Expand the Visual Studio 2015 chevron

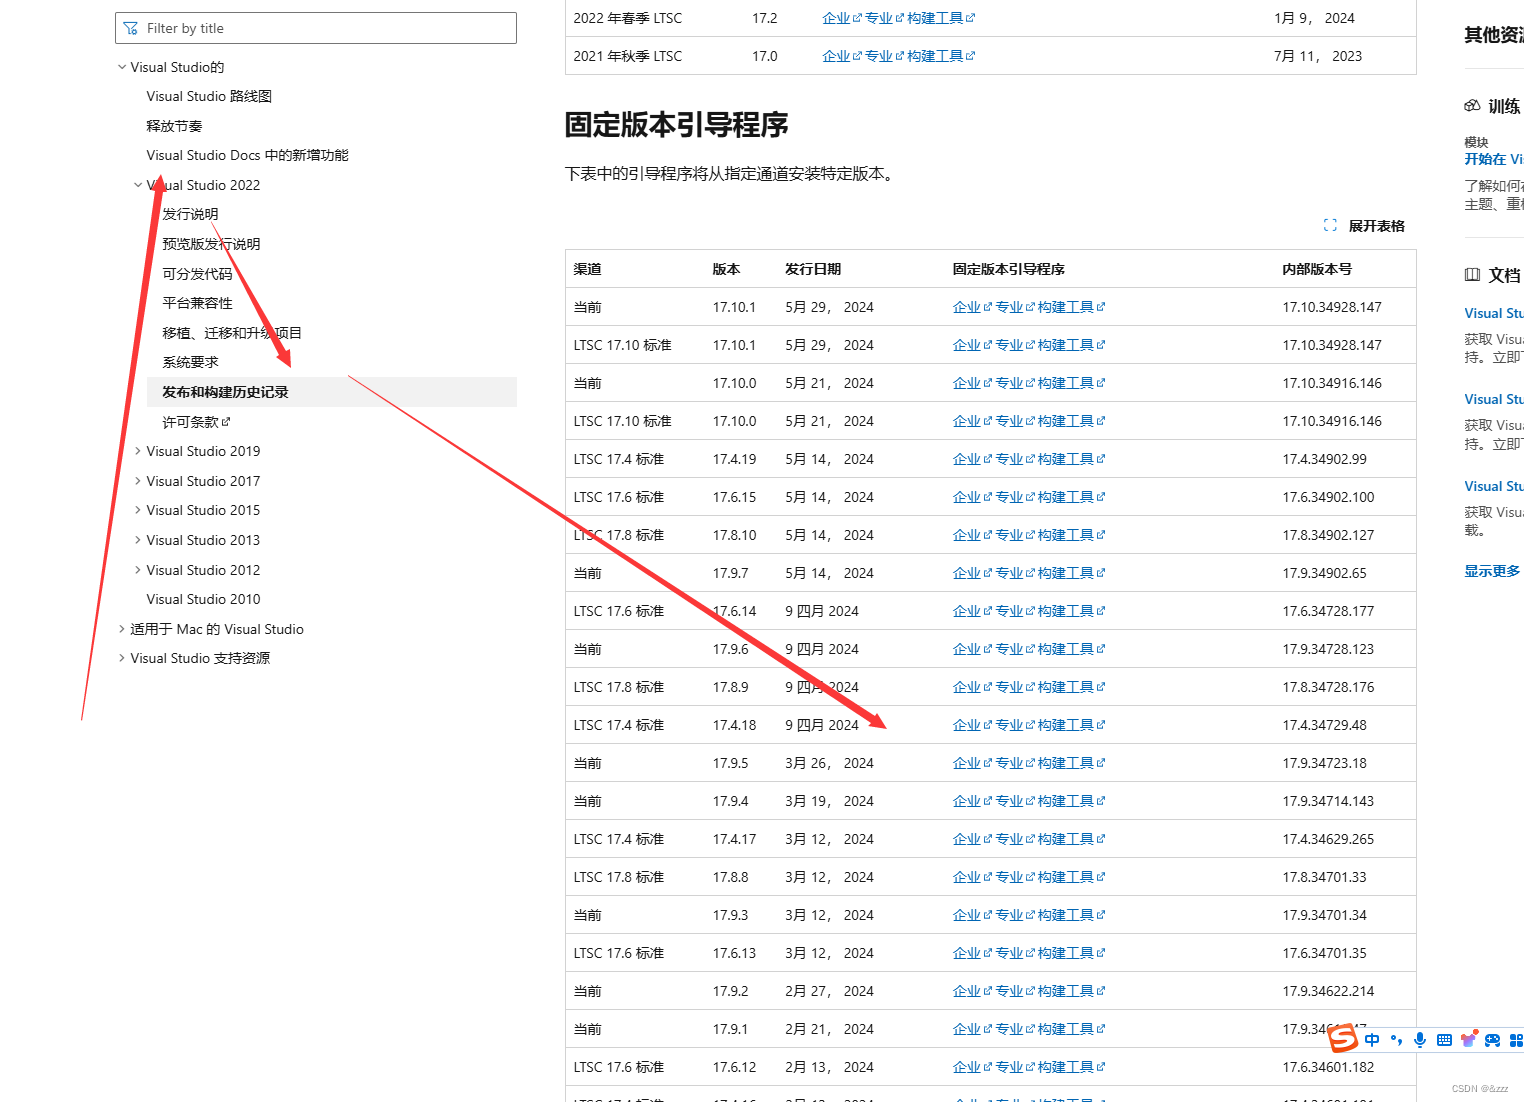(138, 510)
